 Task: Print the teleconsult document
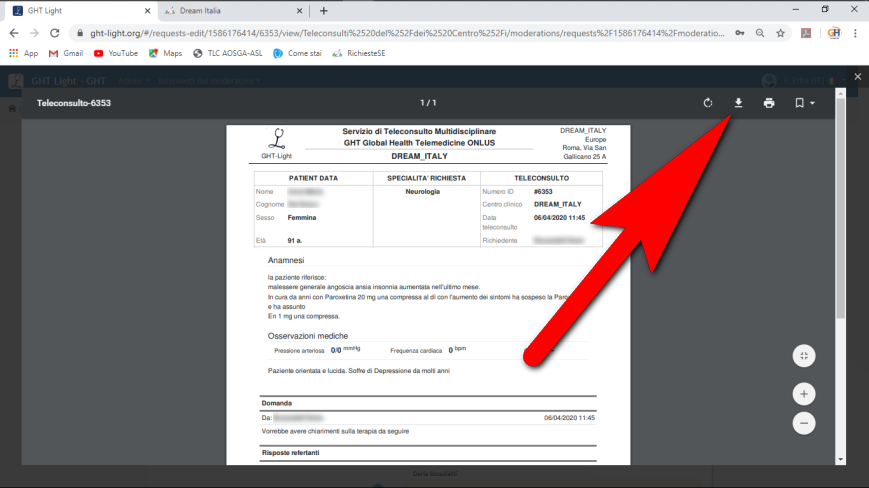pyautogui.click(x=768, y=103)
